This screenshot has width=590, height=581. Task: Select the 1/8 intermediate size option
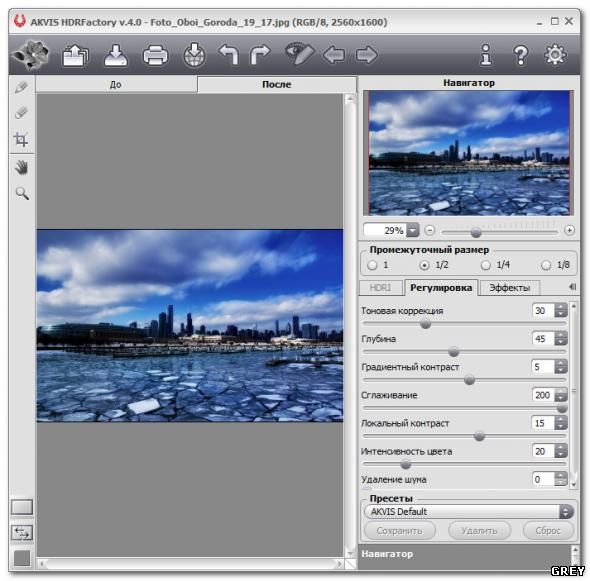pyautogui.click(x=546, y=265)
